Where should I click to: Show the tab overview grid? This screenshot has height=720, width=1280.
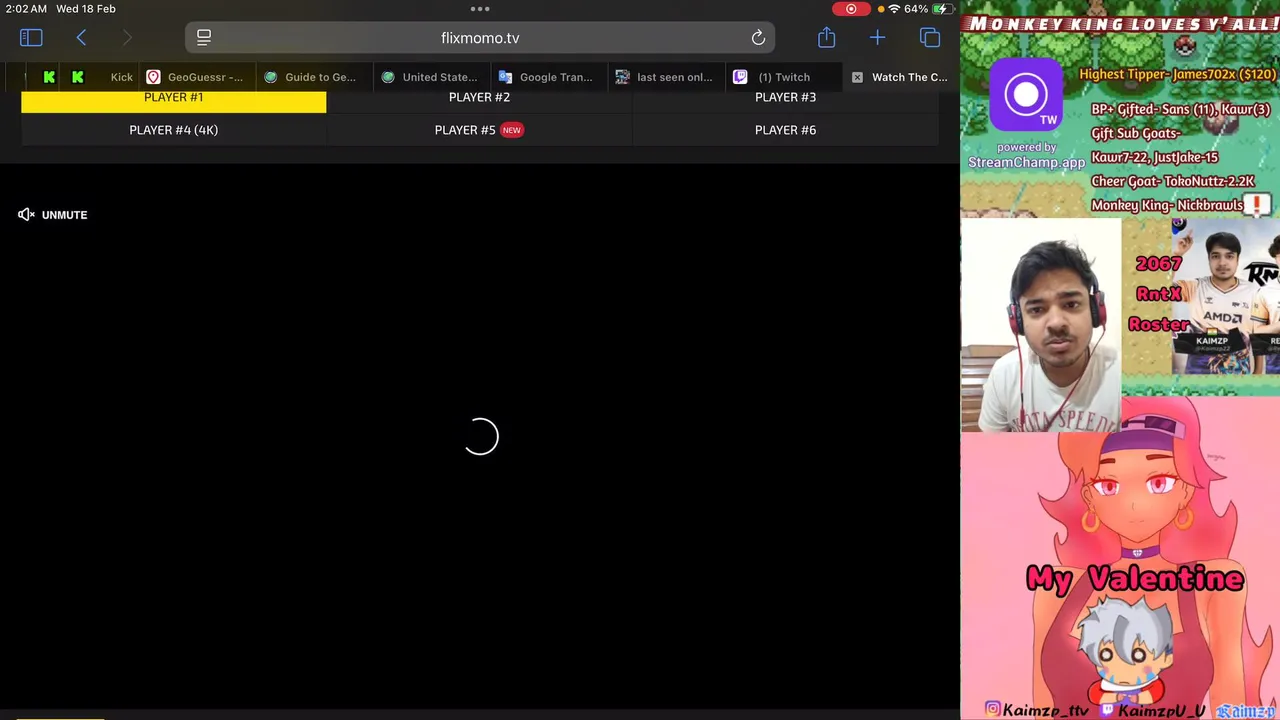[930, 38]
